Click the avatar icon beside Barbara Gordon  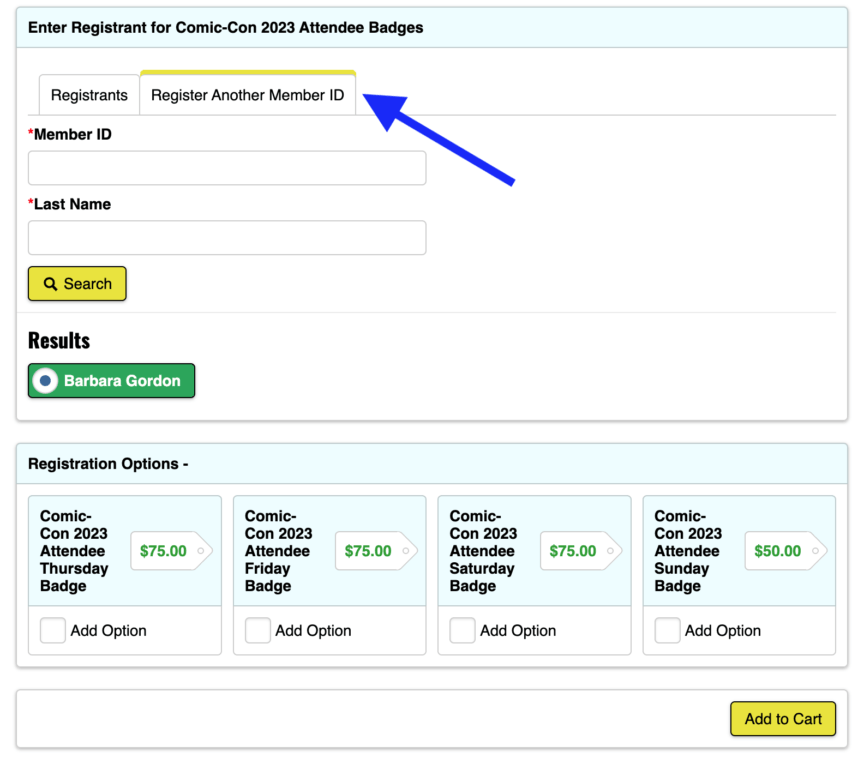(x=45, y=380)
